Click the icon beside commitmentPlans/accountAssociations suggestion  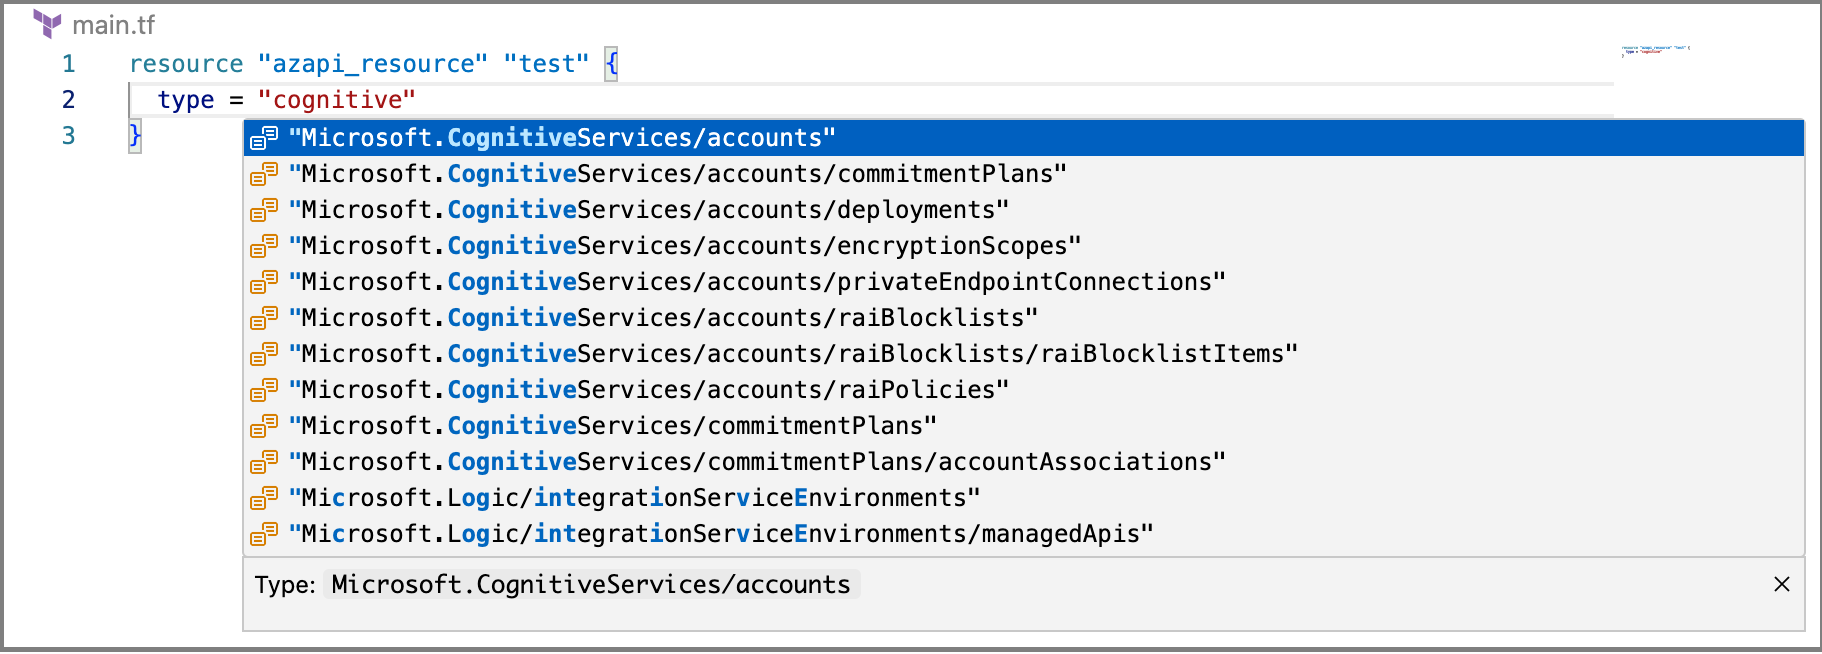click(x=264, y=462)
